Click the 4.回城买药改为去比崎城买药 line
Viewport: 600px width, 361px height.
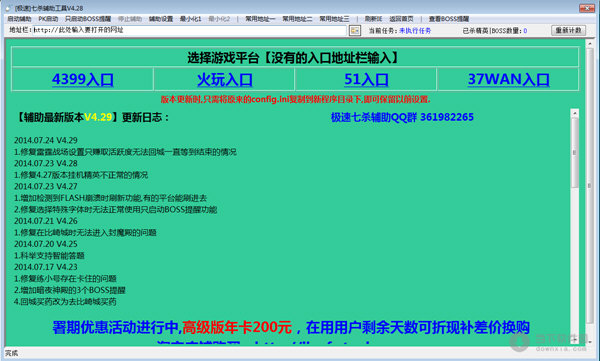65,302
